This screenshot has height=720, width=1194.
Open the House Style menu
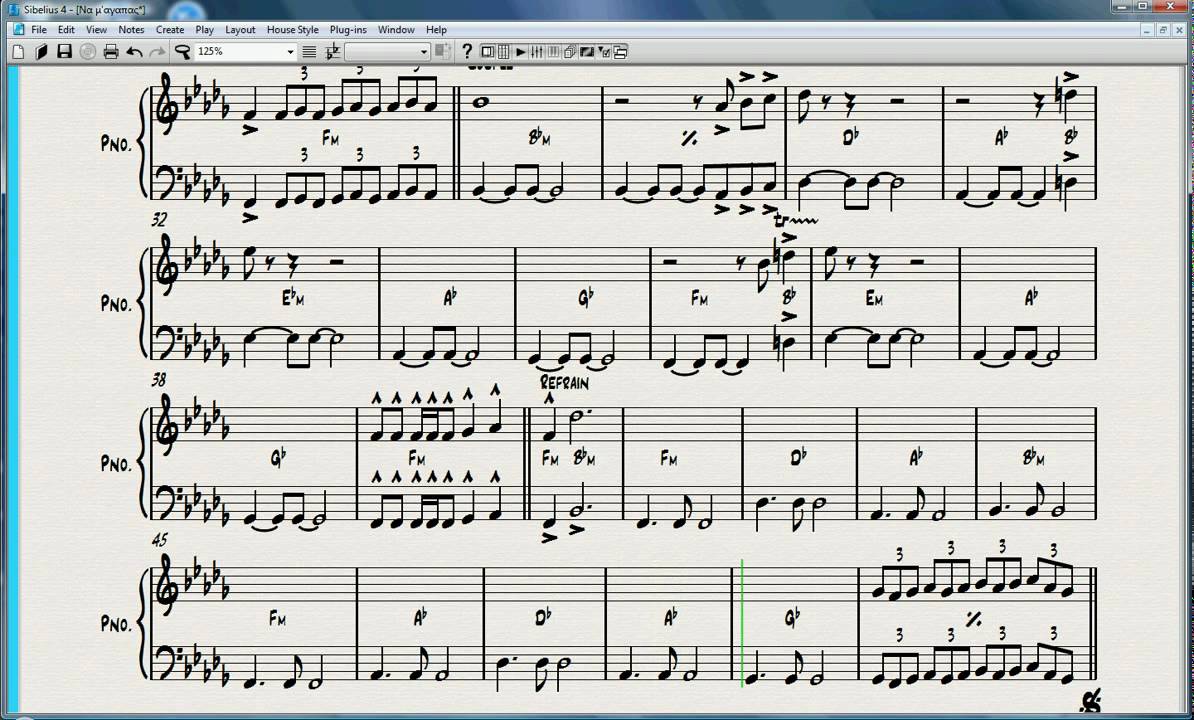292,30
